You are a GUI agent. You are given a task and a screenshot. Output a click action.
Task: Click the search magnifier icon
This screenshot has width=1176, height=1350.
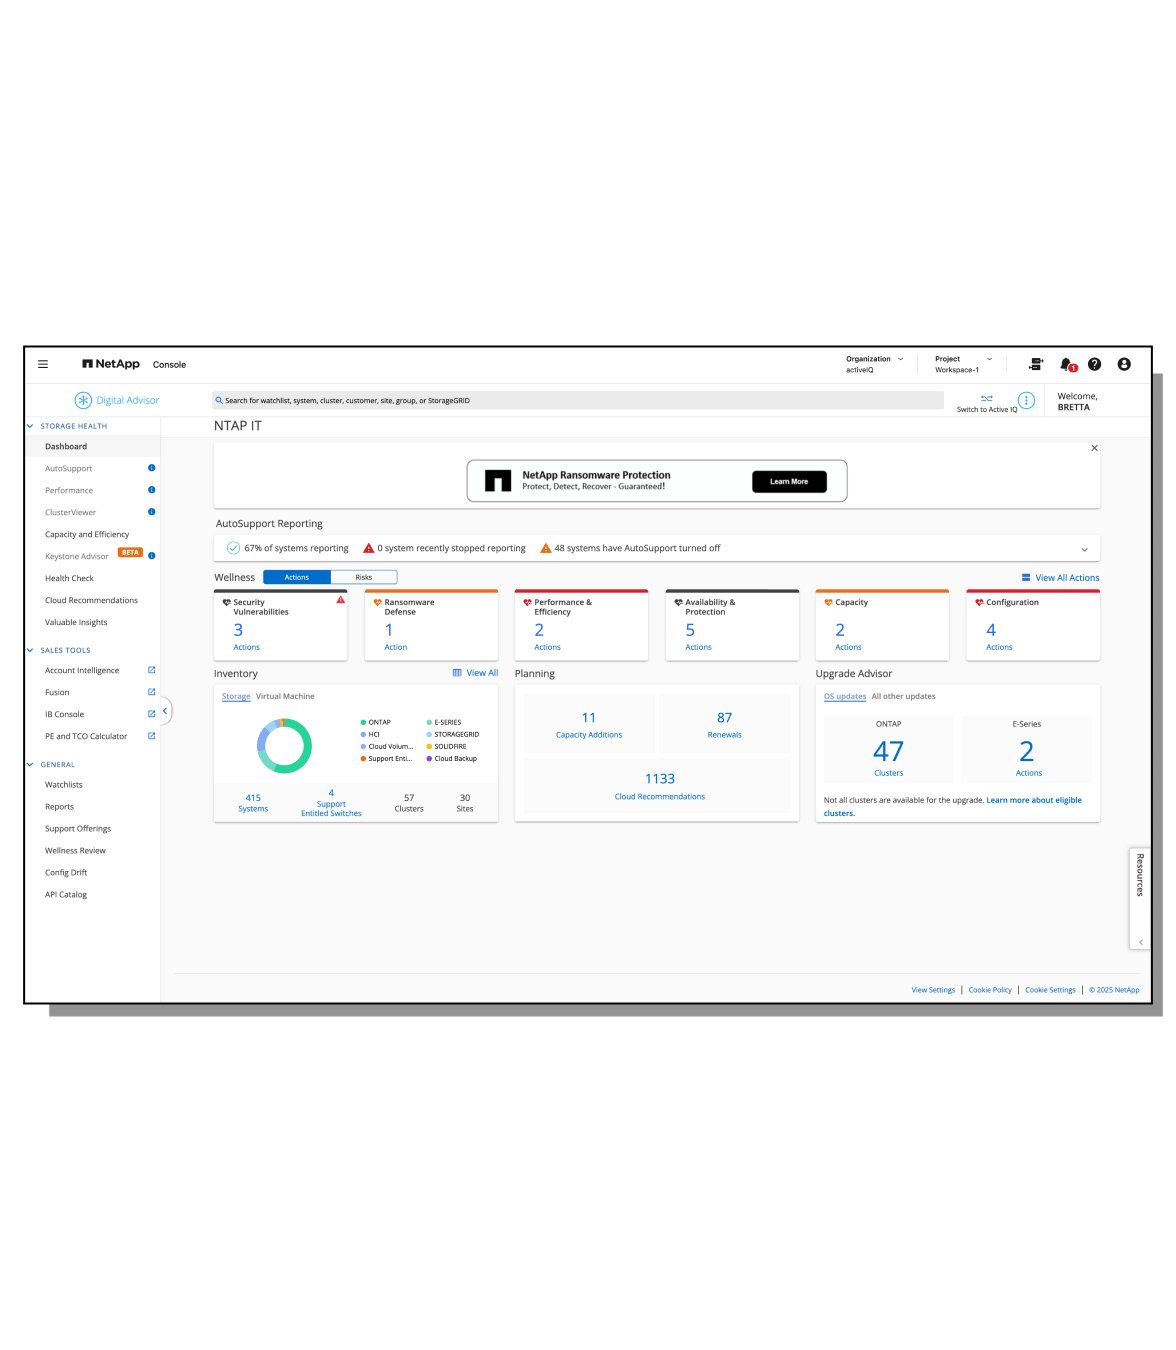click(x=219, y=400)
